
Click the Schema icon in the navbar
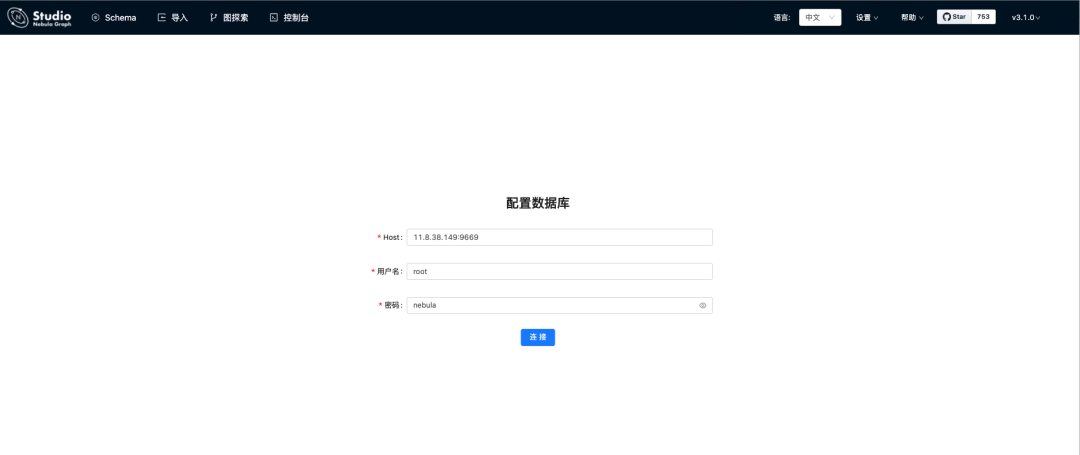(96, 18)
